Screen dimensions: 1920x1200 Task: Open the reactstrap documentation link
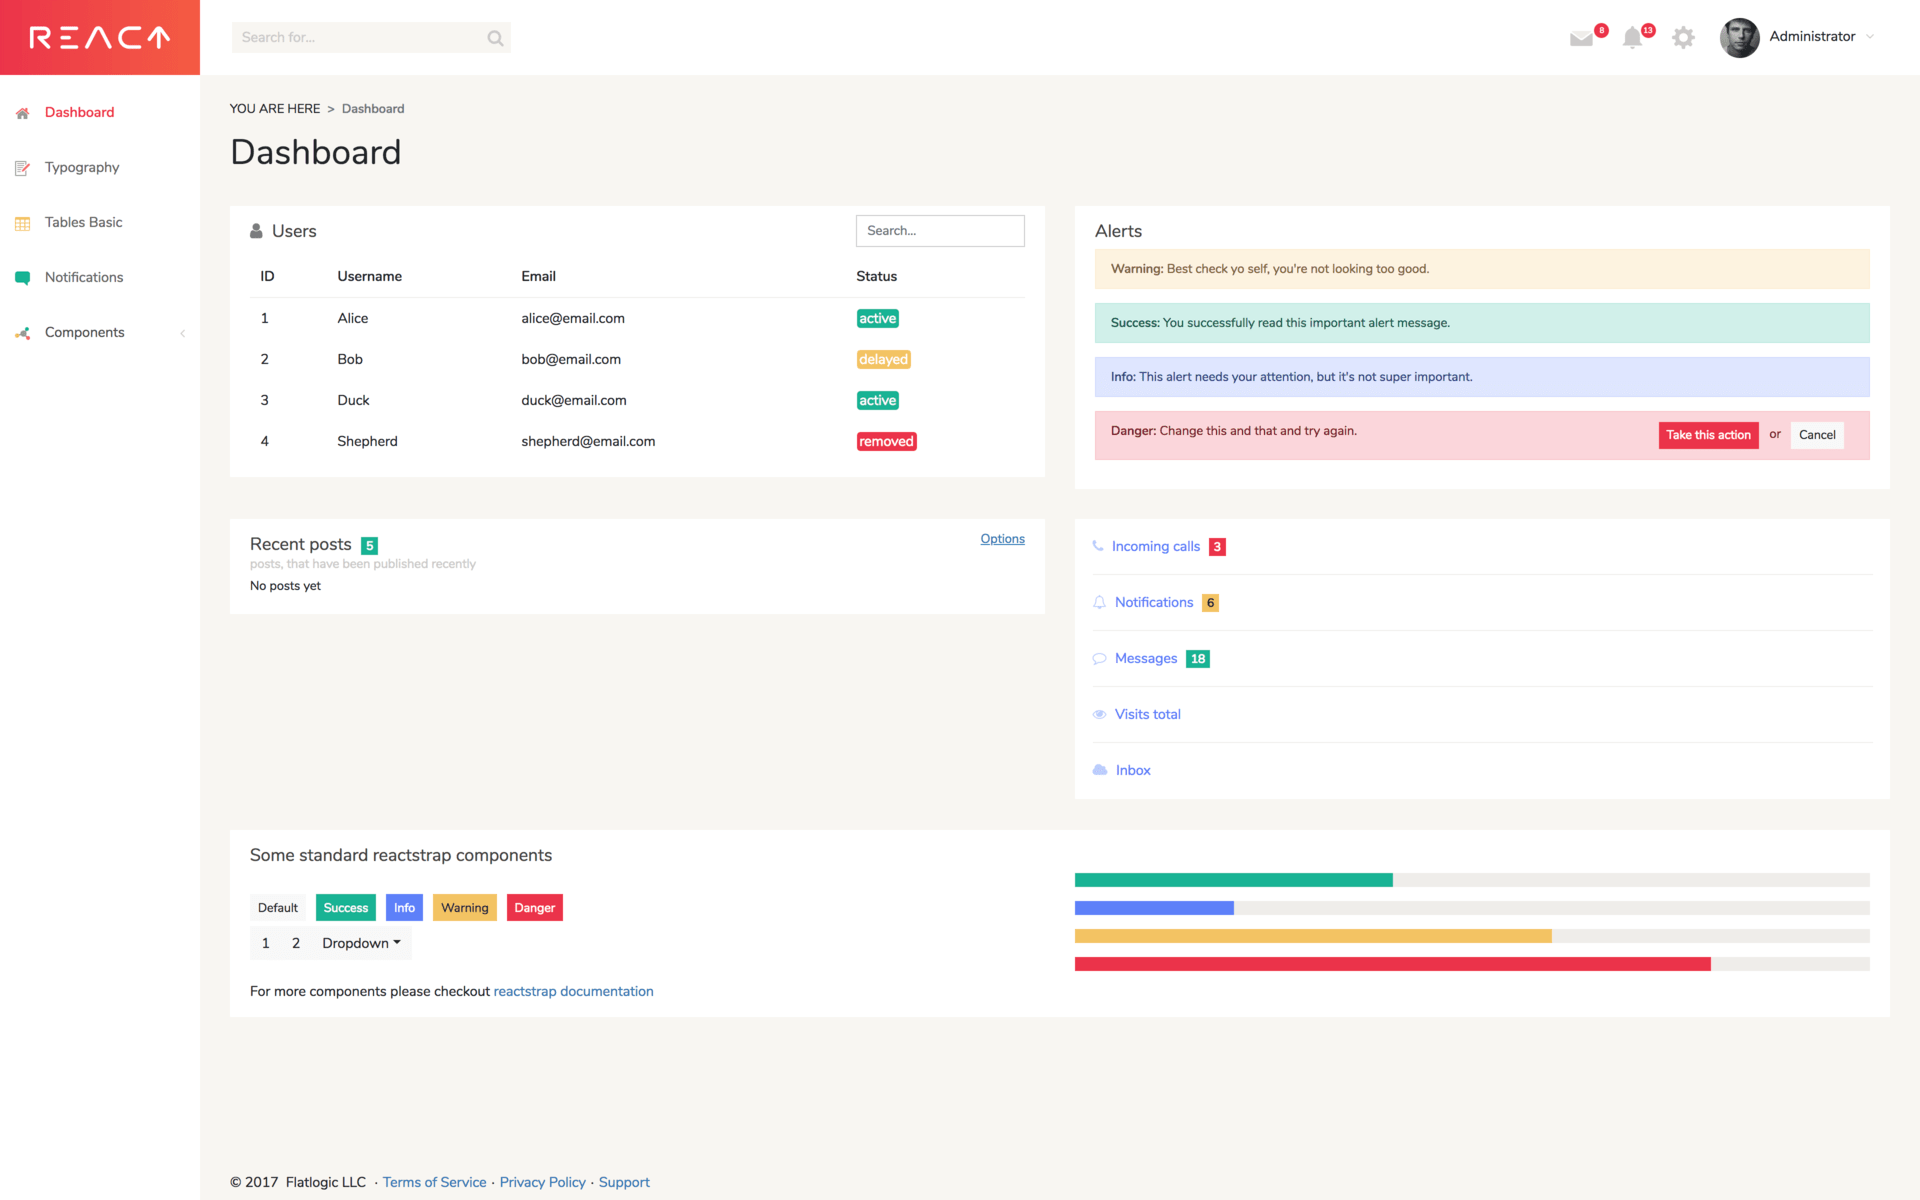click(x=573, y=991)
